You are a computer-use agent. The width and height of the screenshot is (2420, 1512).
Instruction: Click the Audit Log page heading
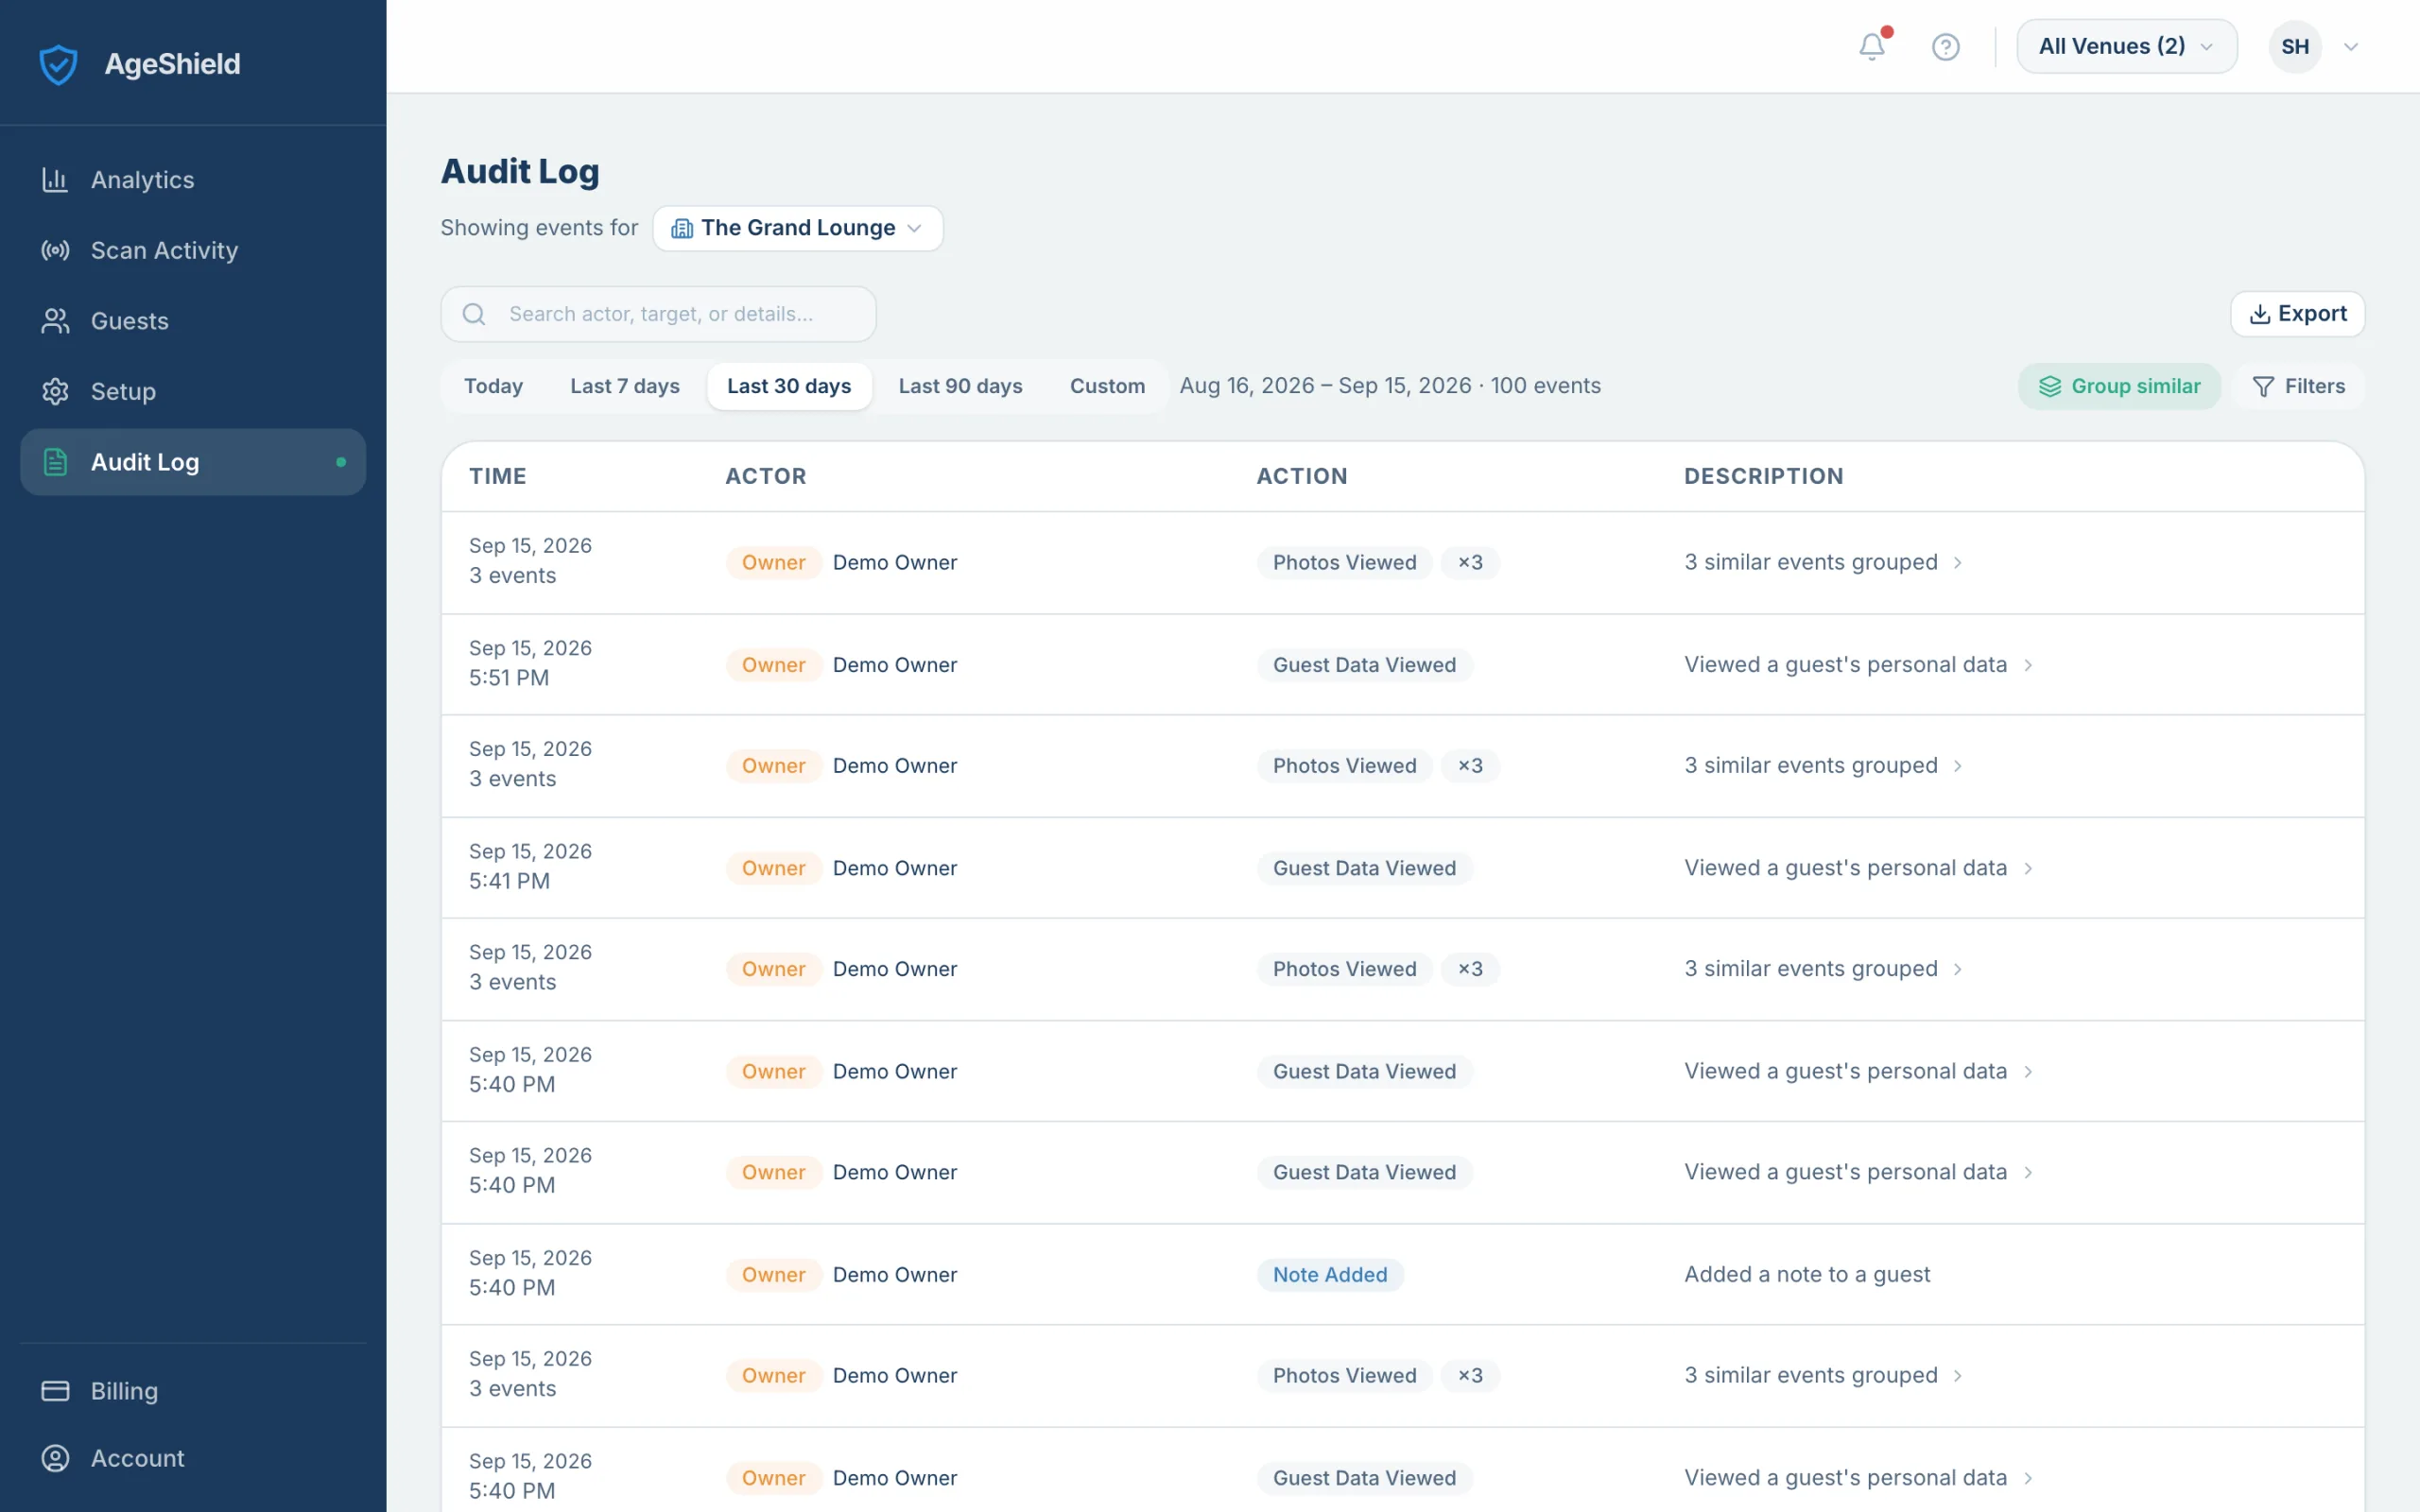[520, 171]
